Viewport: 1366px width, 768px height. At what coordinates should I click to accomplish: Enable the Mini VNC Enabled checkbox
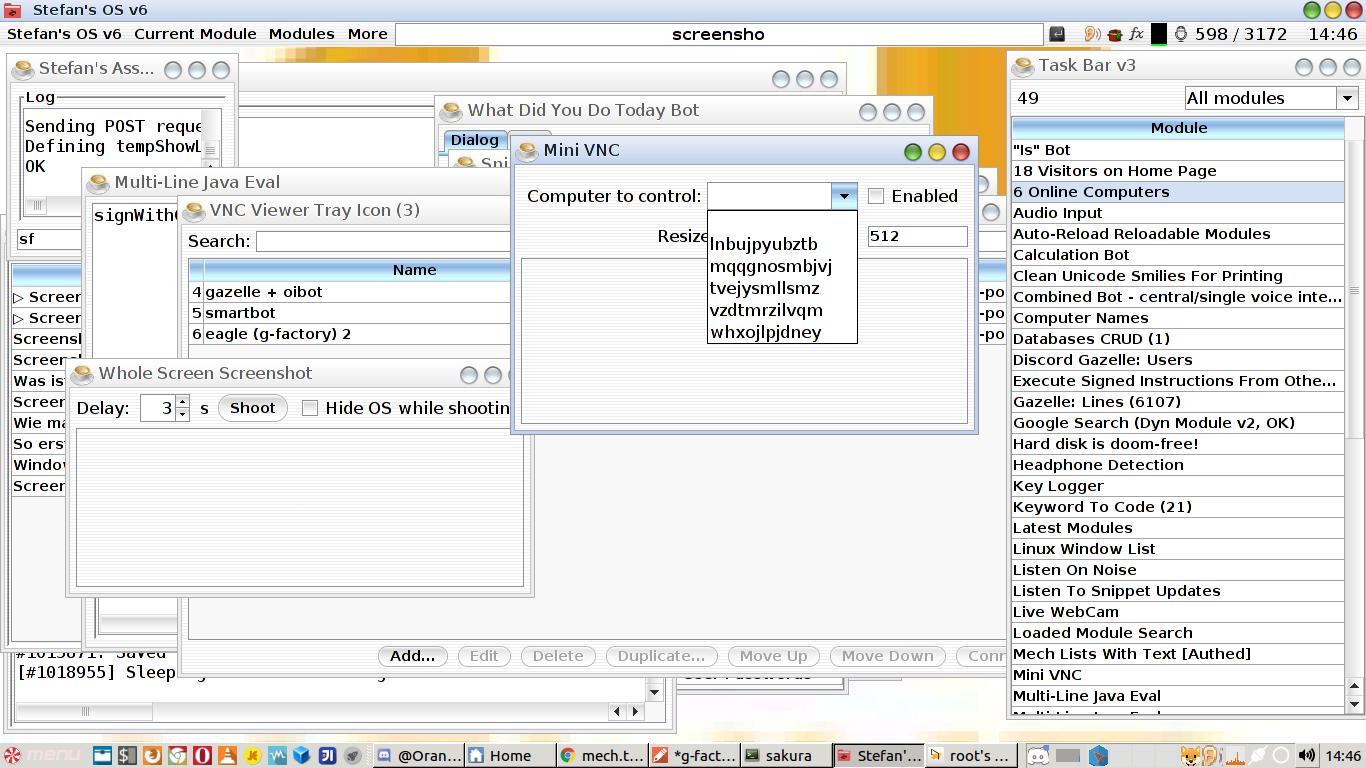876,196
